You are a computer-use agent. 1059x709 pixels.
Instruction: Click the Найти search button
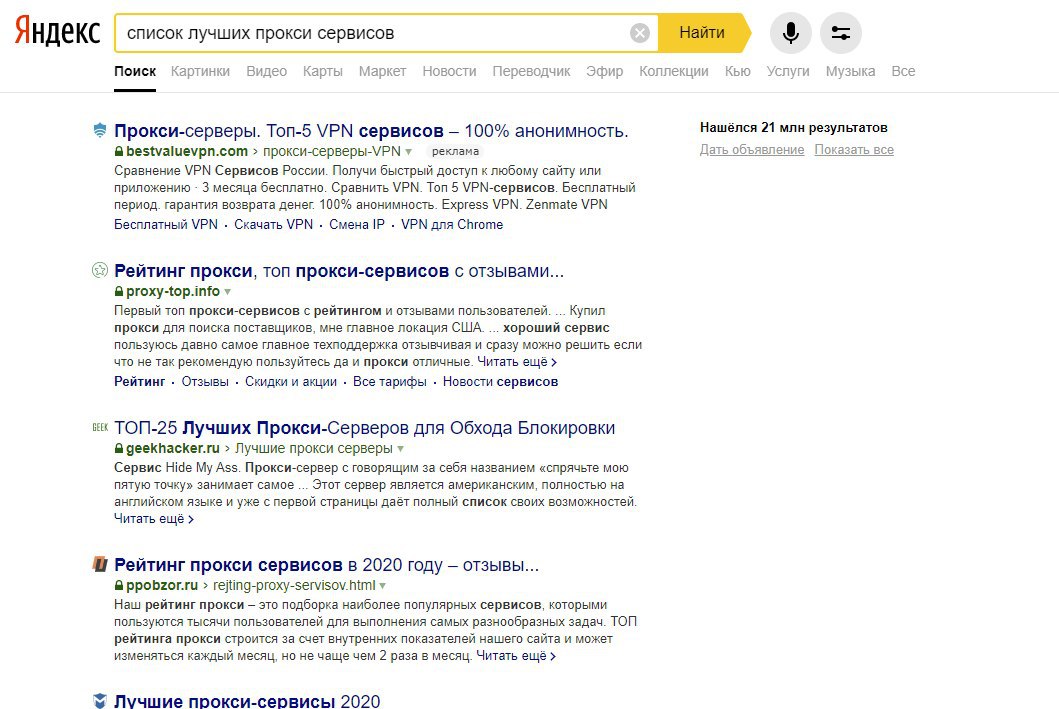click(703, 32)
